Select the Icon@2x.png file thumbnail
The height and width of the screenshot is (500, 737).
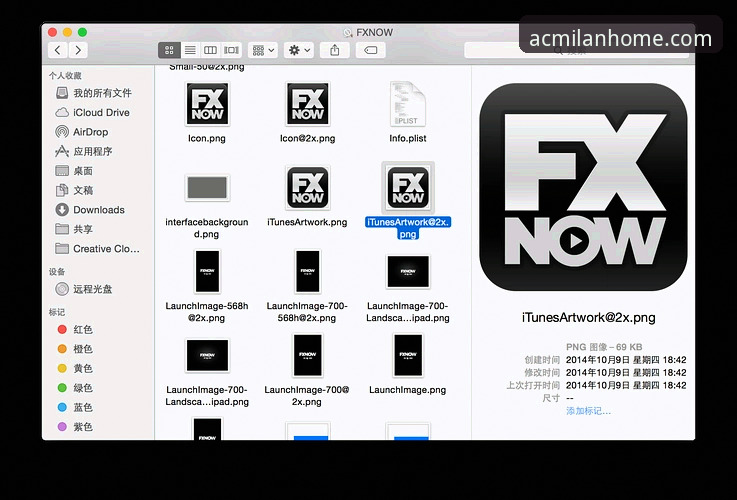(307, 104)
